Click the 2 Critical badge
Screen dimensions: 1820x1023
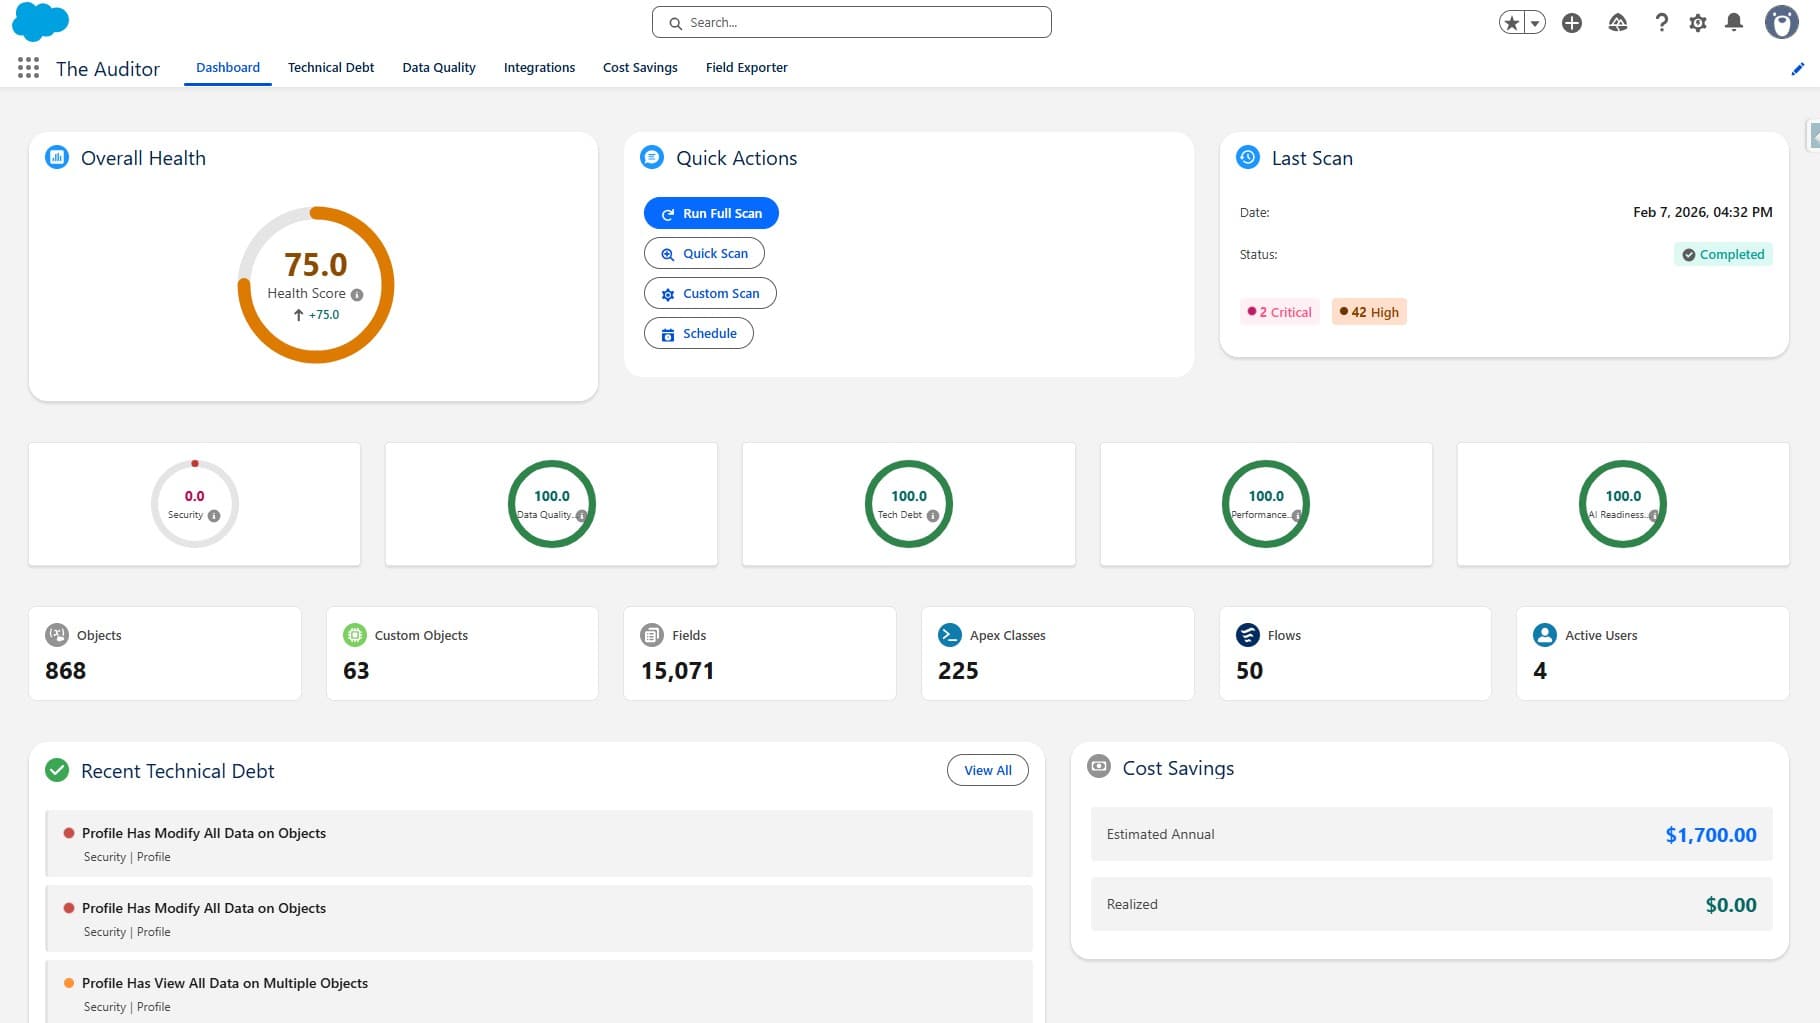click(1280, 312)
